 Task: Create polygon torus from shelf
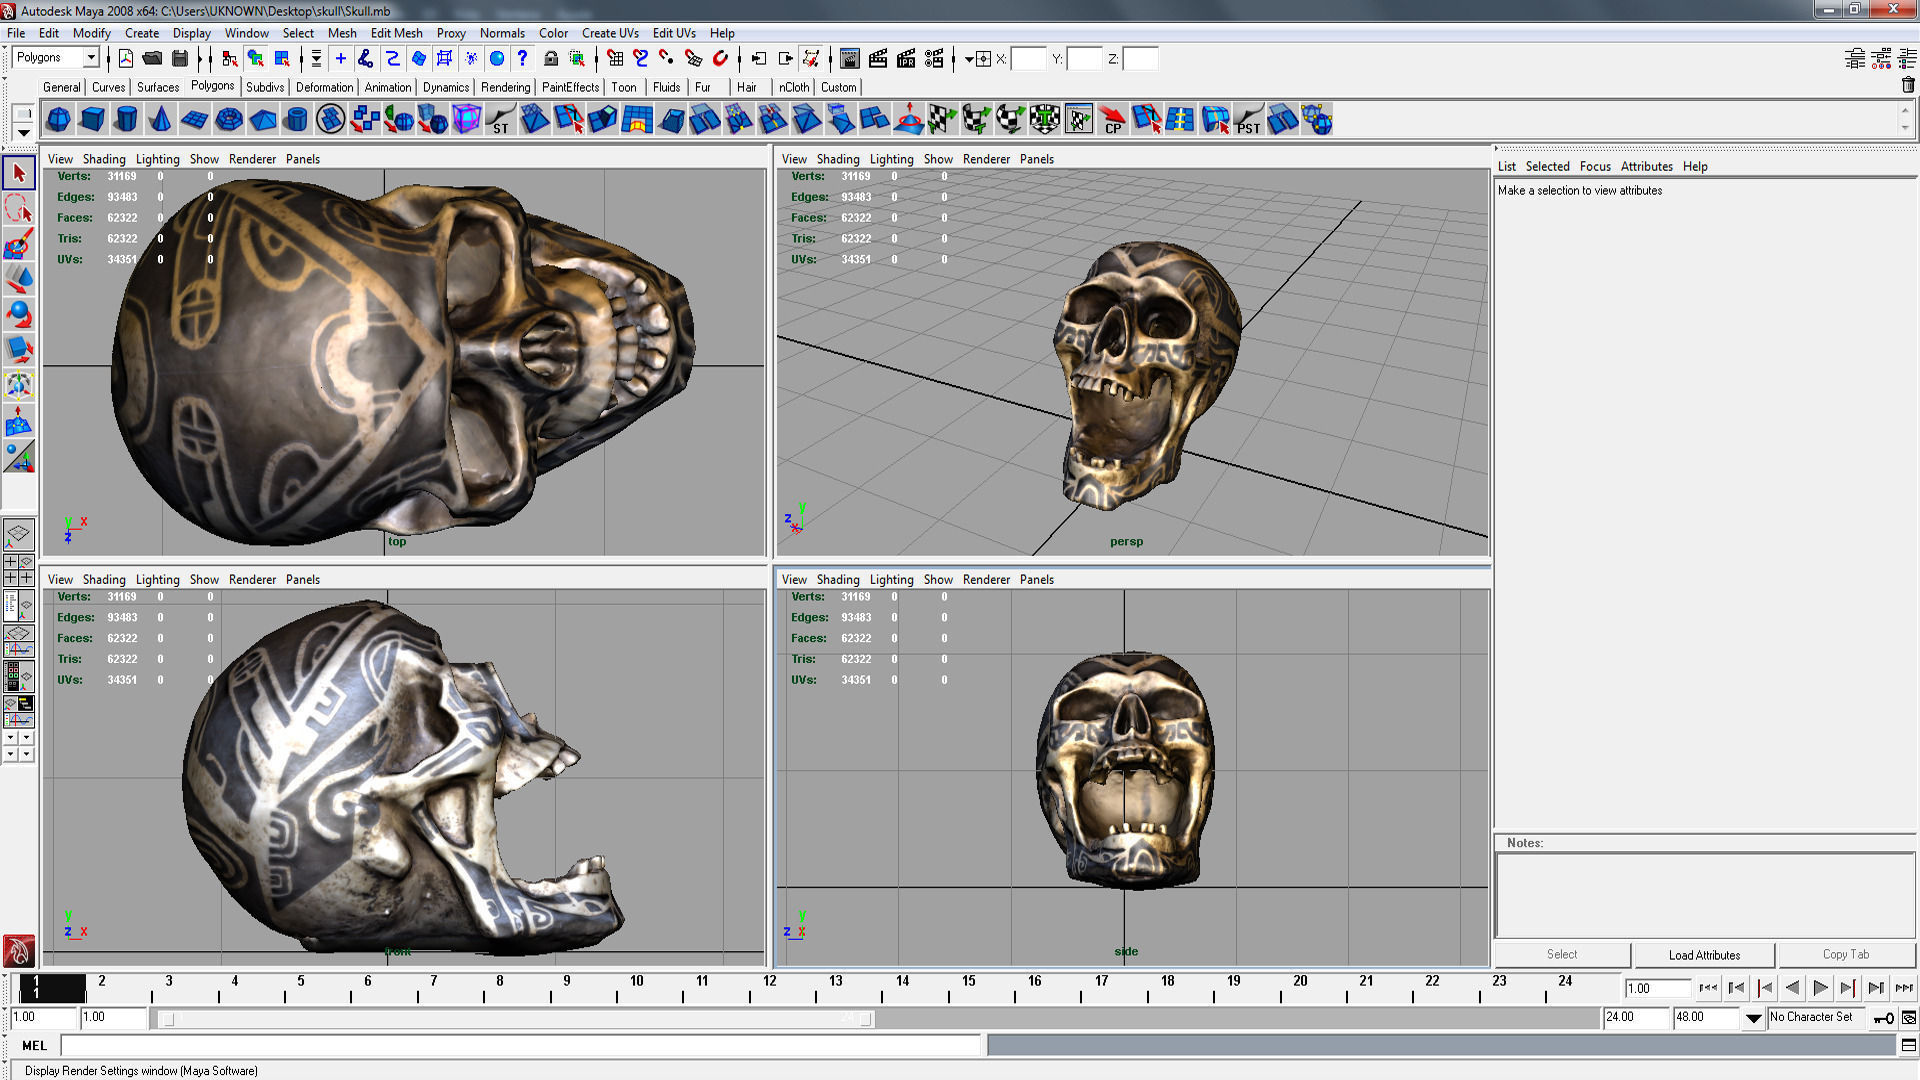(229, 120)
